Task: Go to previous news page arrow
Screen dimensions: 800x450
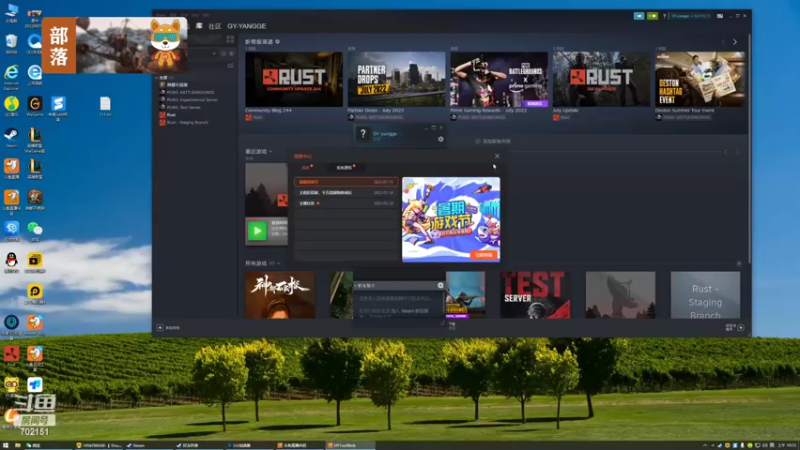Action: pyautogui.click(x=723, y=42)
